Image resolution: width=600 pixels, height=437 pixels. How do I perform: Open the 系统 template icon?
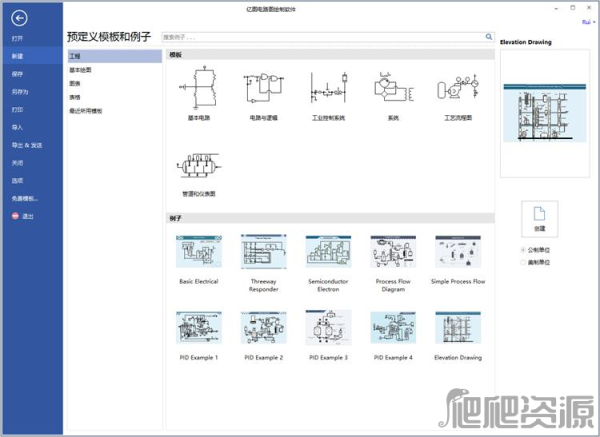(x=393, y=88)
